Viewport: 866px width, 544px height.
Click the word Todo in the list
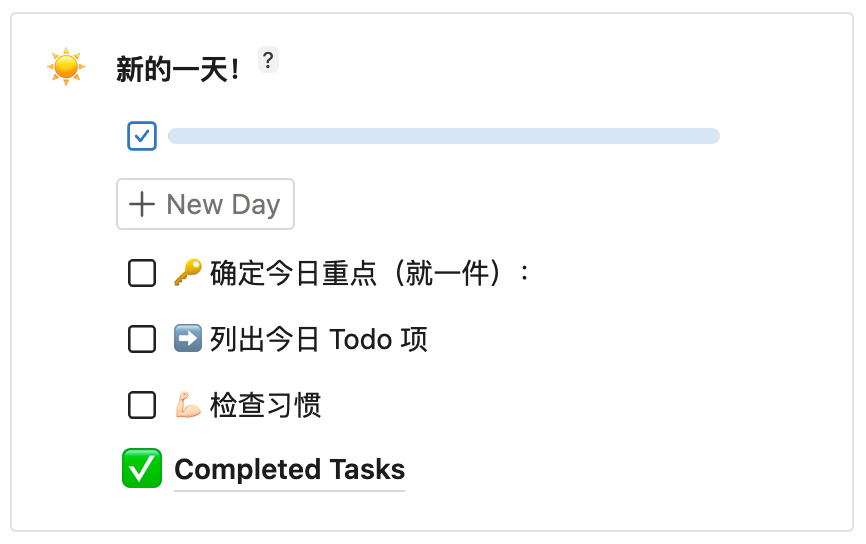tap(360, 340)
